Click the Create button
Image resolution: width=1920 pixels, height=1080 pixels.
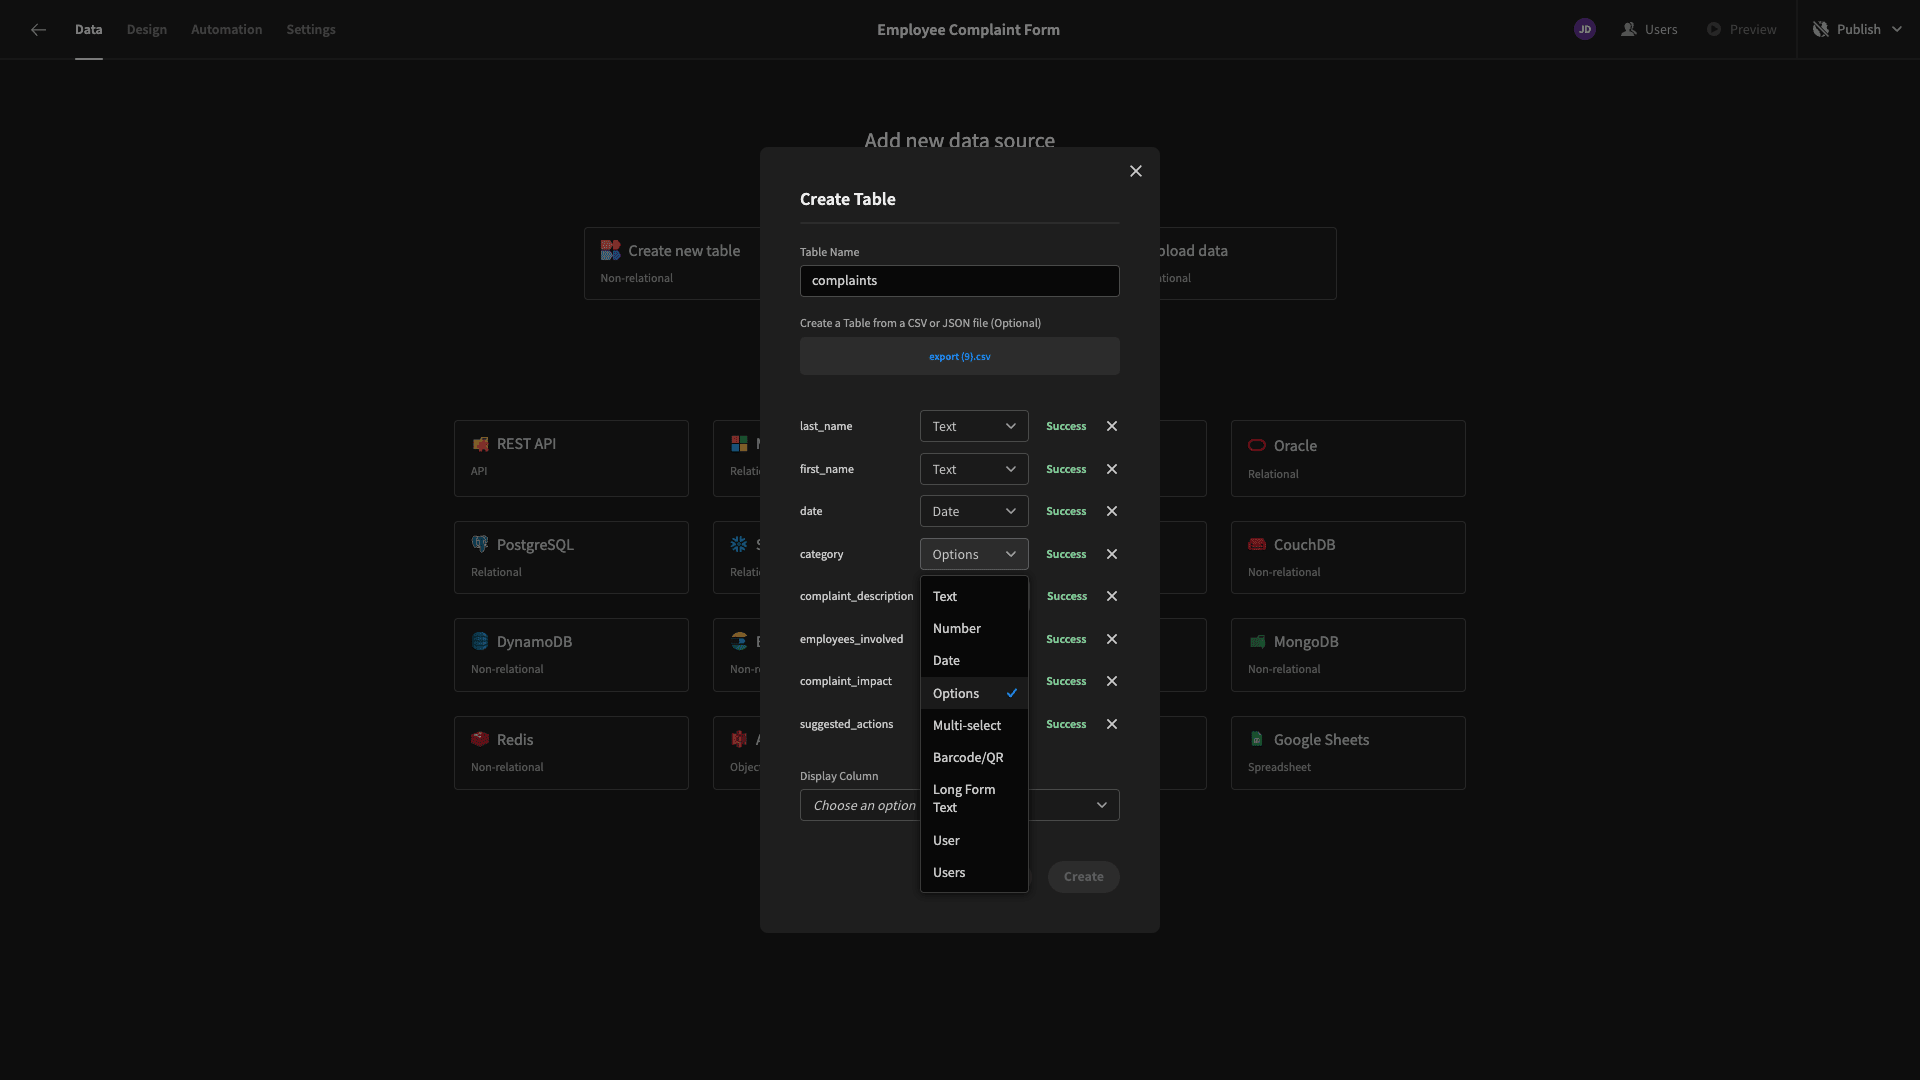point(1083,877)
